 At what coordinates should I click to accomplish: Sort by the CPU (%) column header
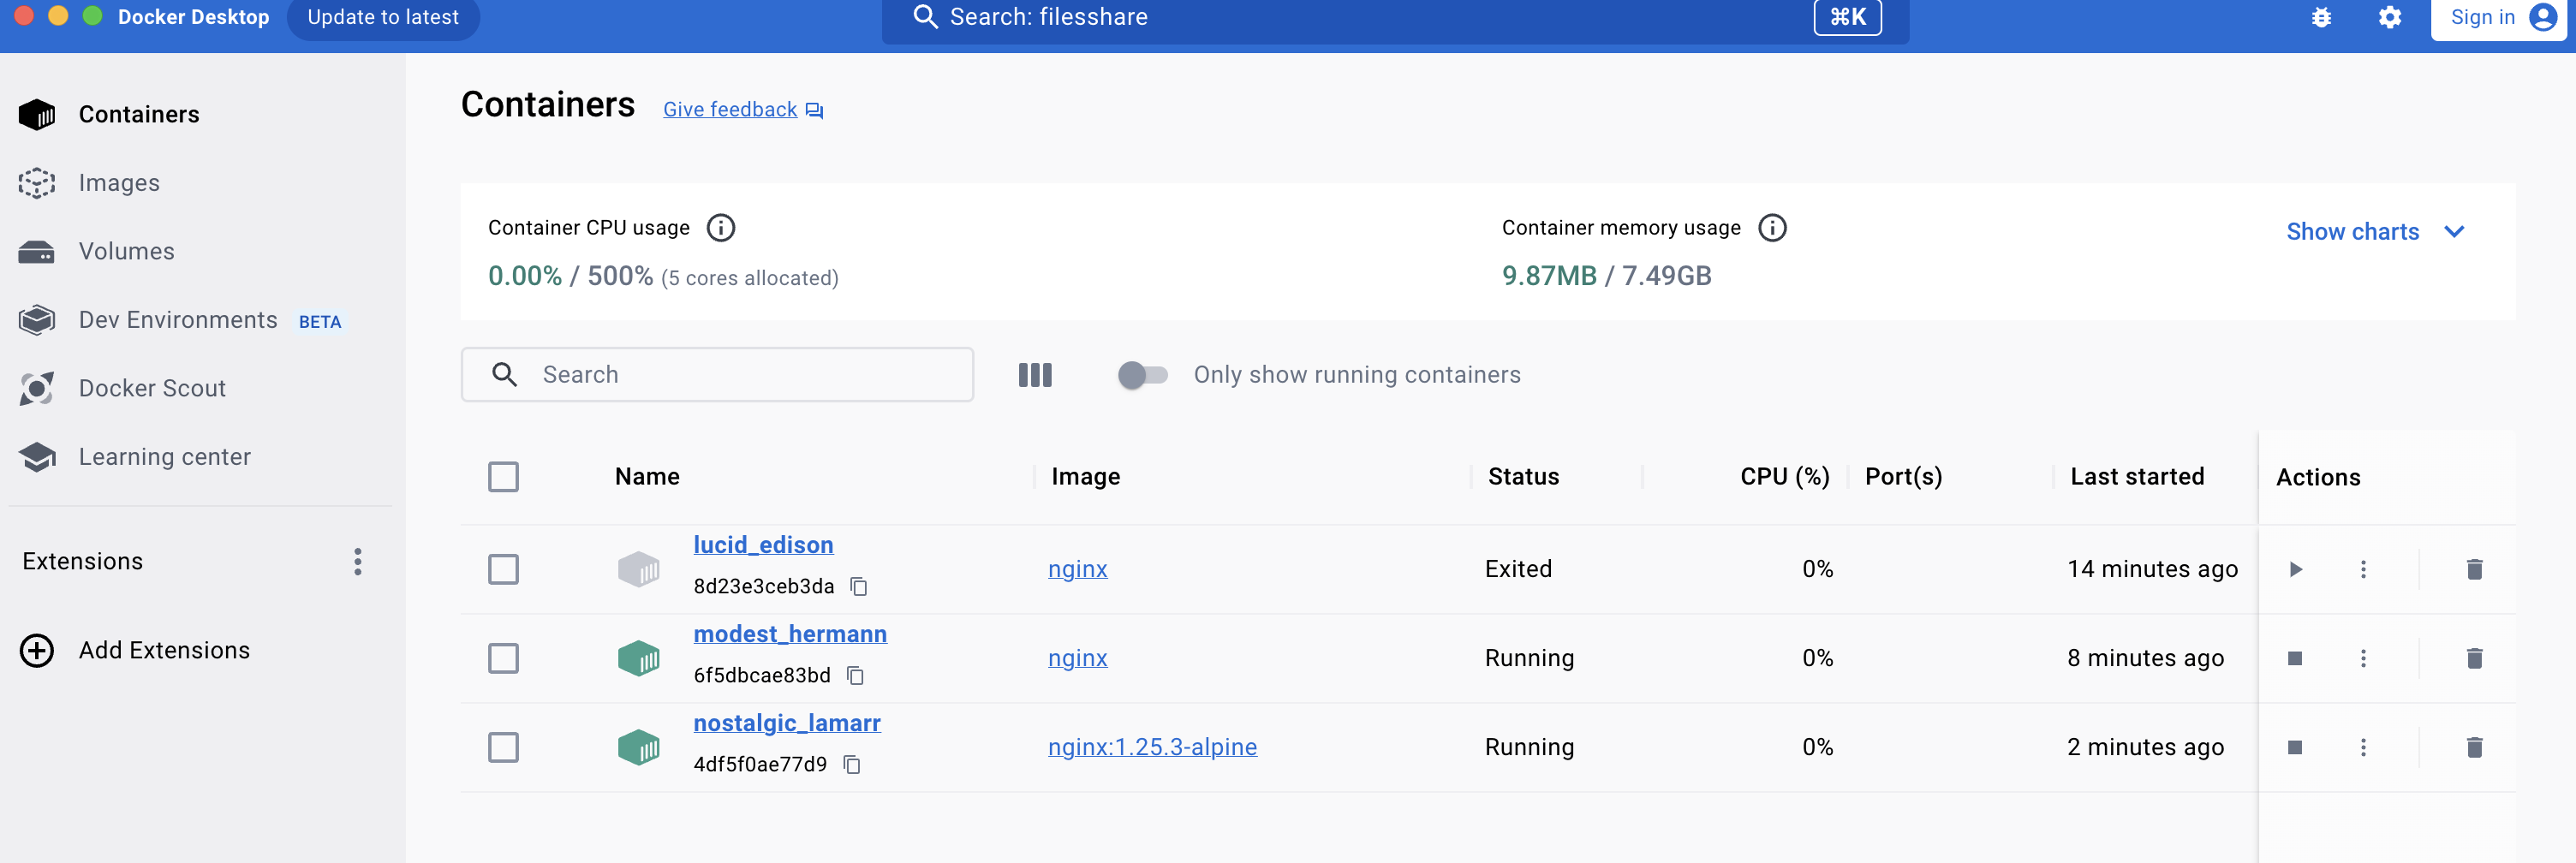[1784, 477]
